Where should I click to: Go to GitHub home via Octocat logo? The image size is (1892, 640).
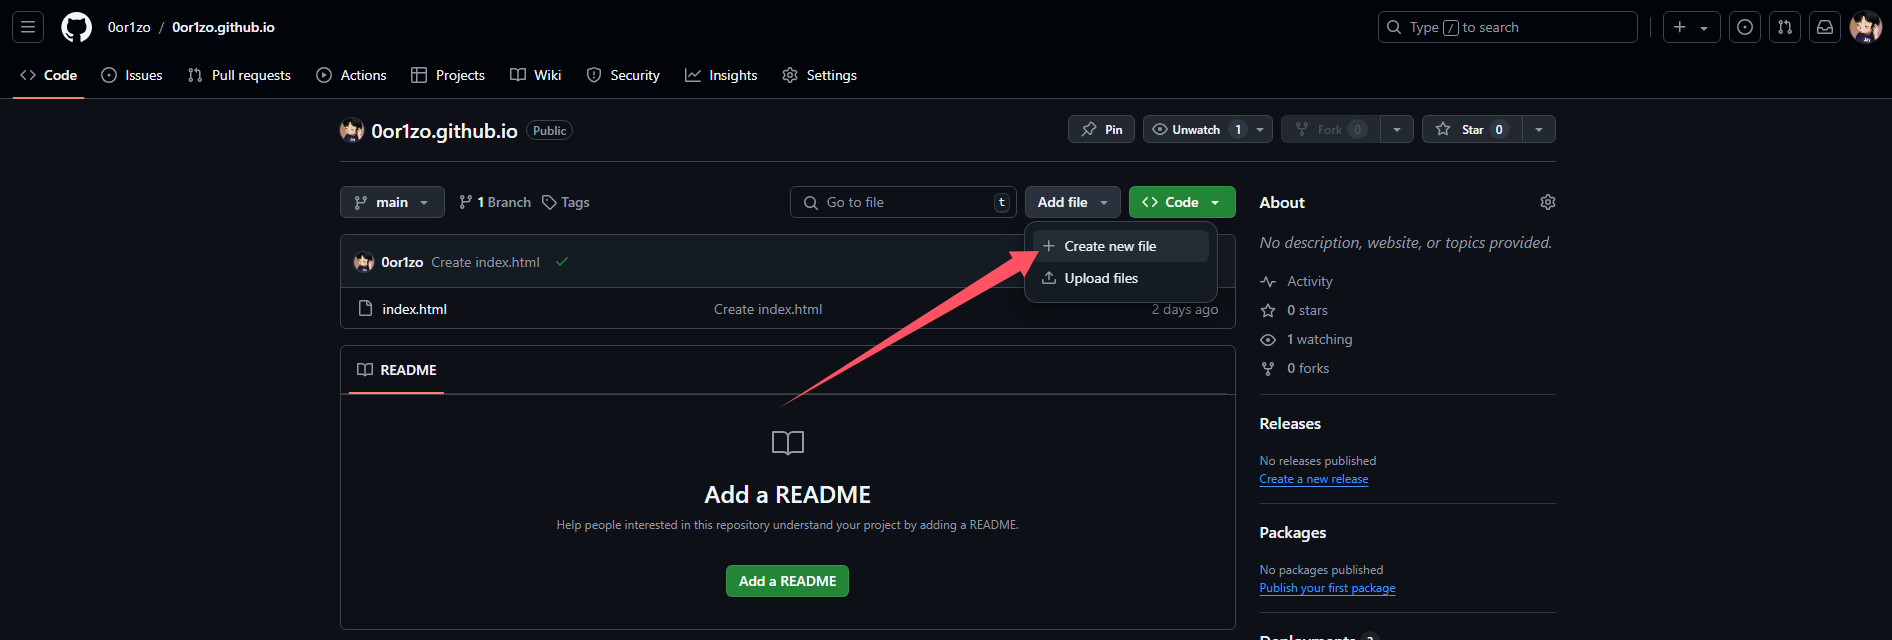[76, 27]
